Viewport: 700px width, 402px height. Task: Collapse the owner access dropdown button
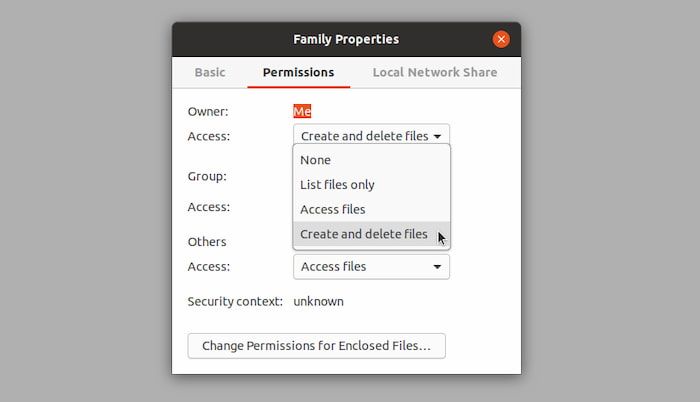371,136
